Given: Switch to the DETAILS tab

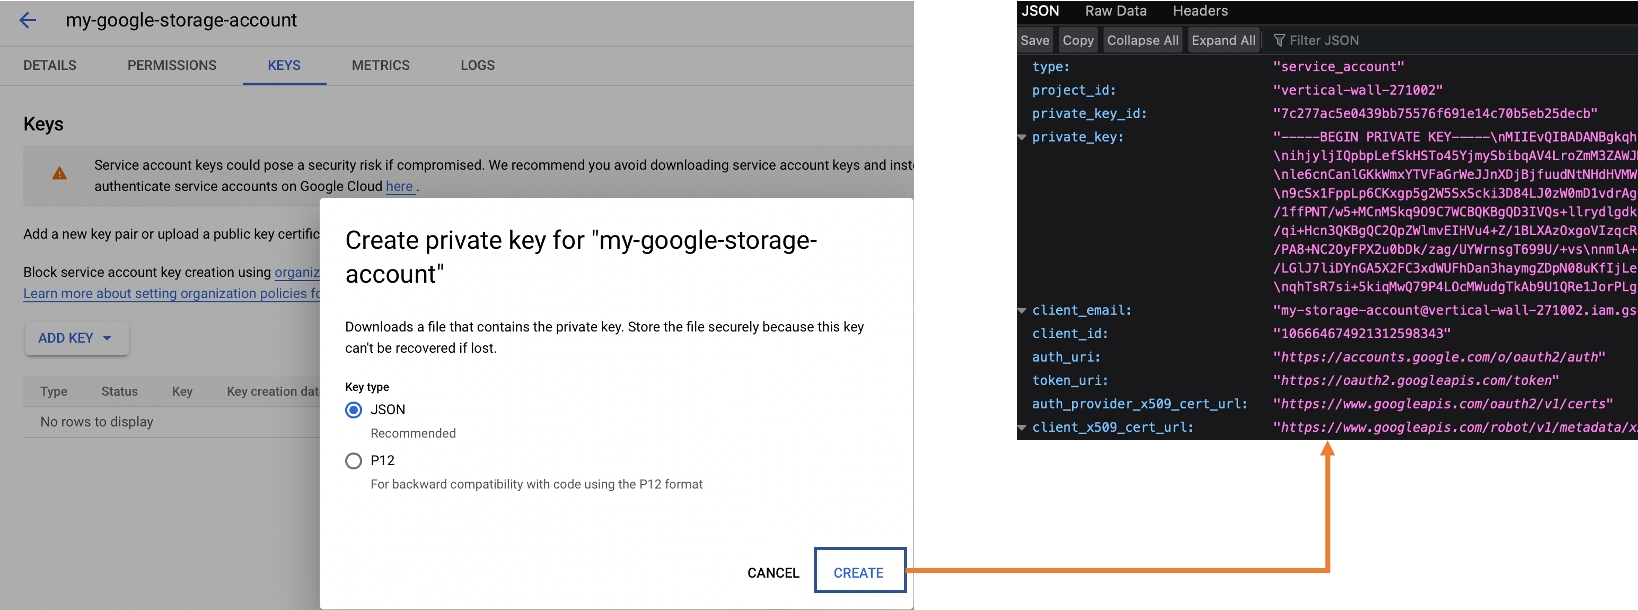Looking at the screenshot, I should pos(50,65).
